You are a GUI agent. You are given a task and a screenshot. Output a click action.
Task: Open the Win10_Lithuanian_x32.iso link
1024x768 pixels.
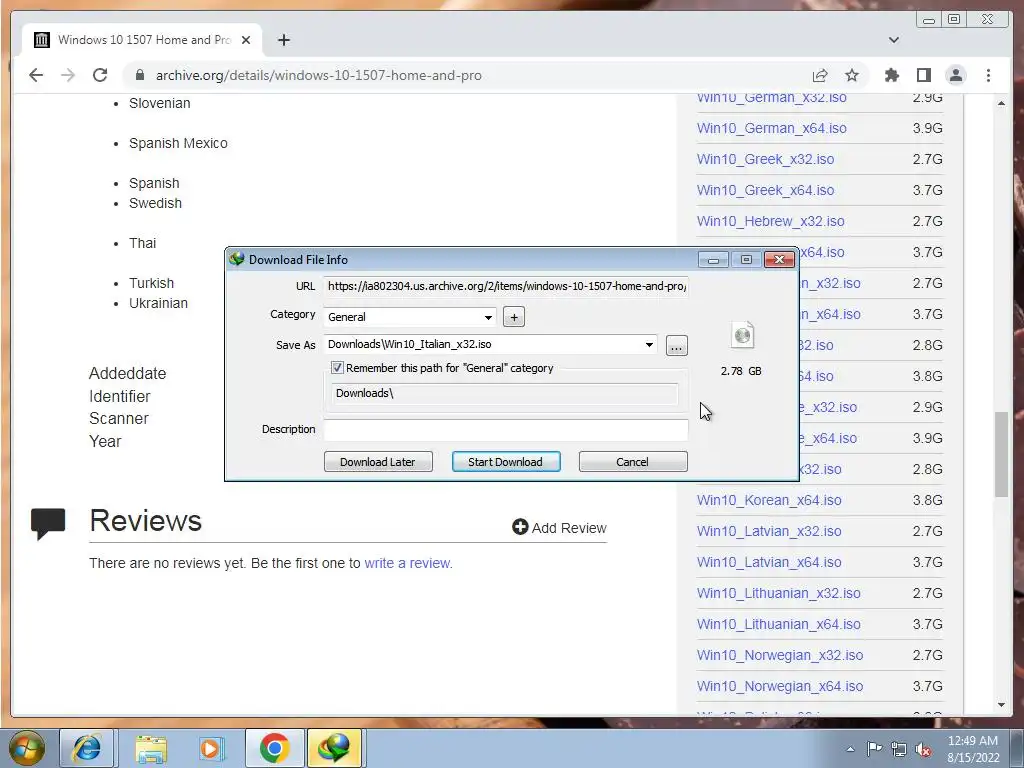778,593
